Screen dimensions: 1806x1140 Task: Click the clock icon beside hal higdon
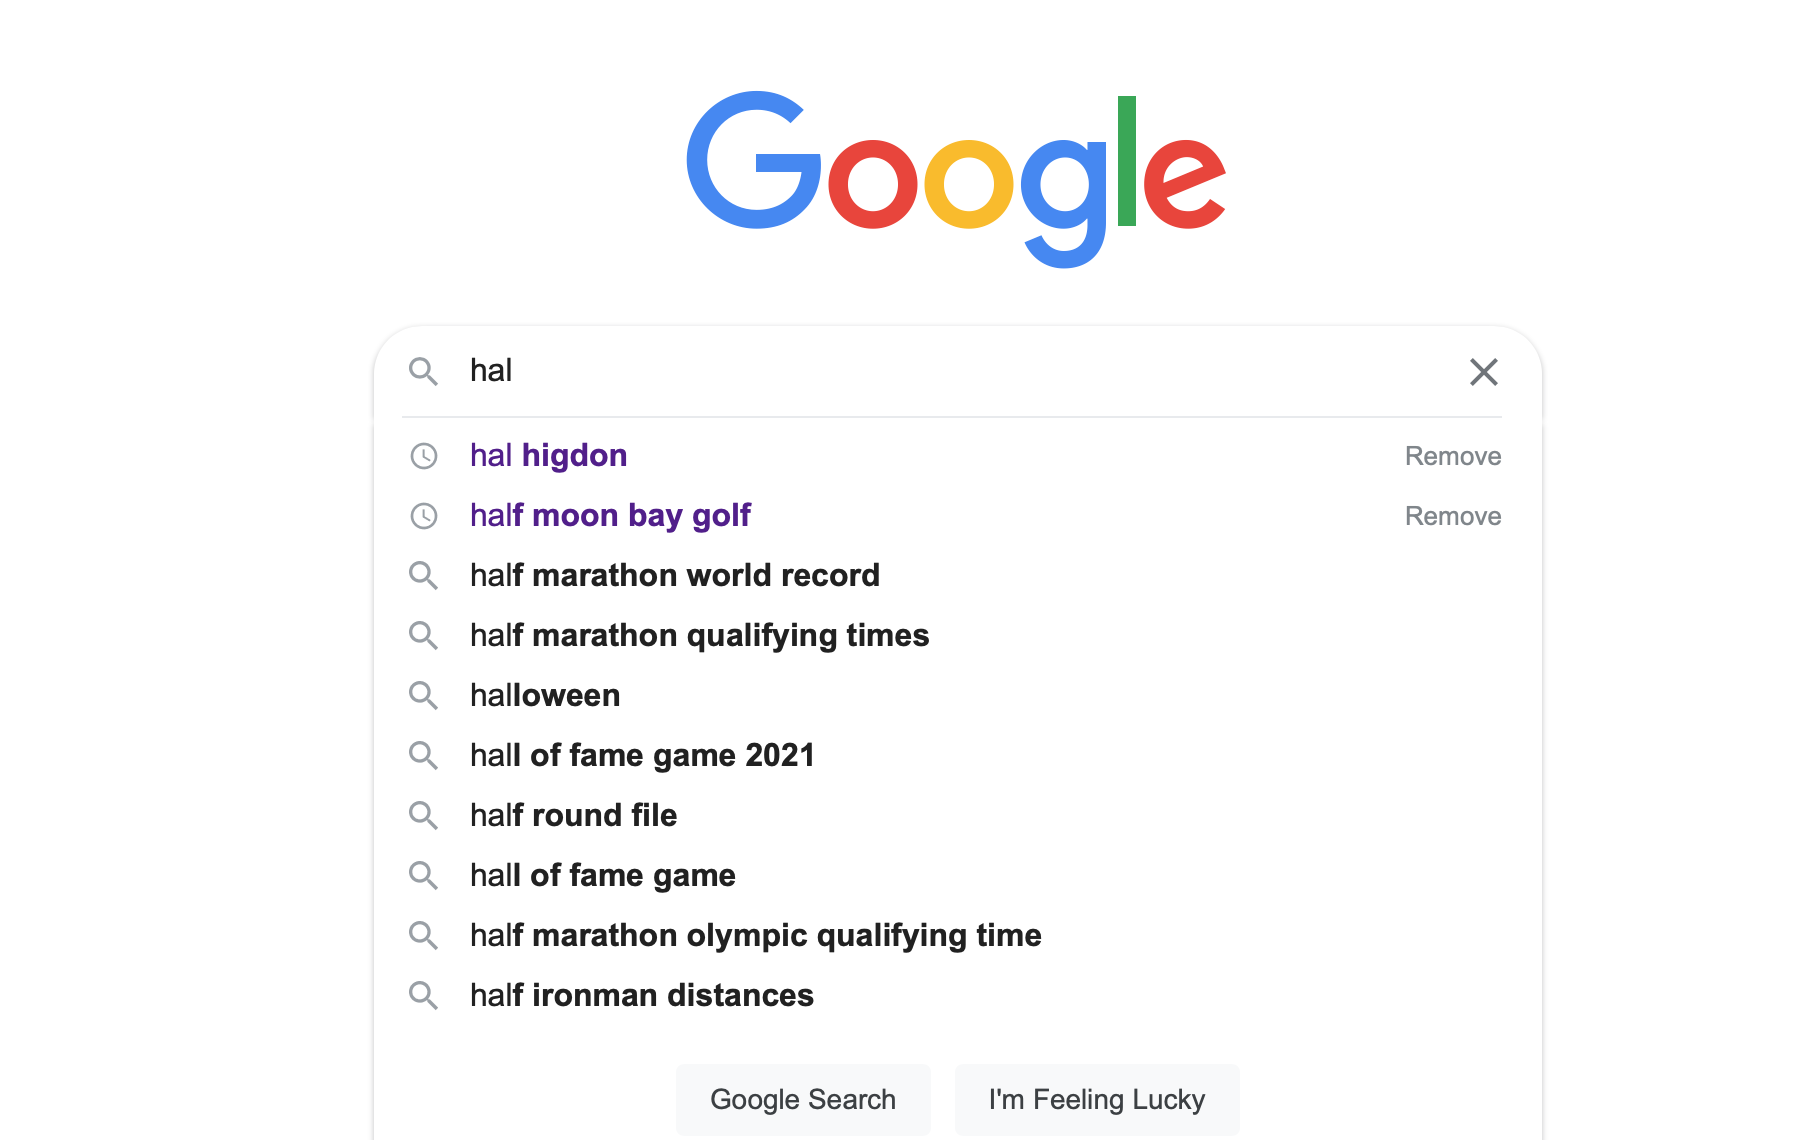tap(424, 456)
